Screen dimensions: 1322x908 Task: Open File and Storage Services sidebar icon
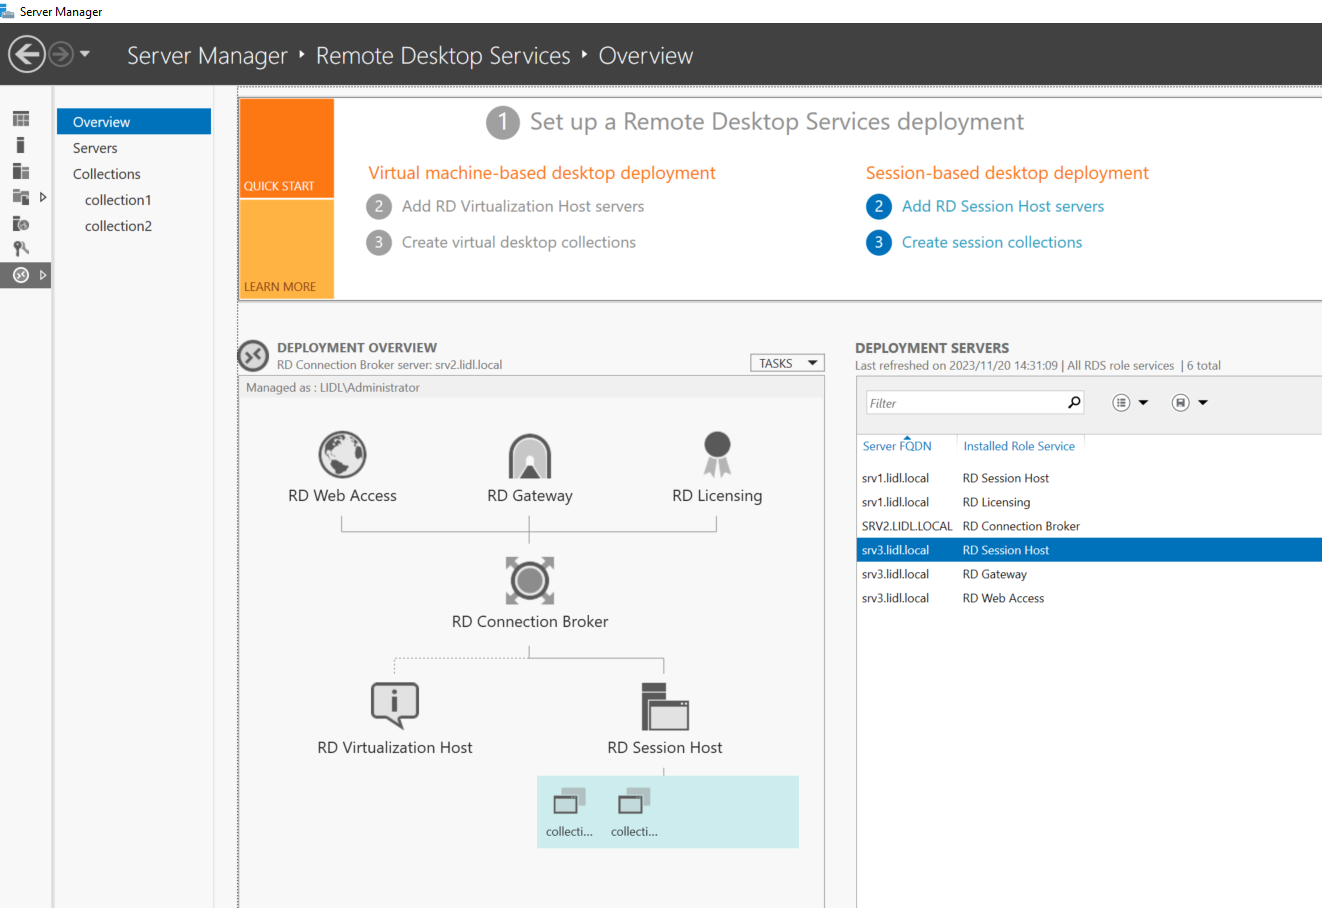21,197
